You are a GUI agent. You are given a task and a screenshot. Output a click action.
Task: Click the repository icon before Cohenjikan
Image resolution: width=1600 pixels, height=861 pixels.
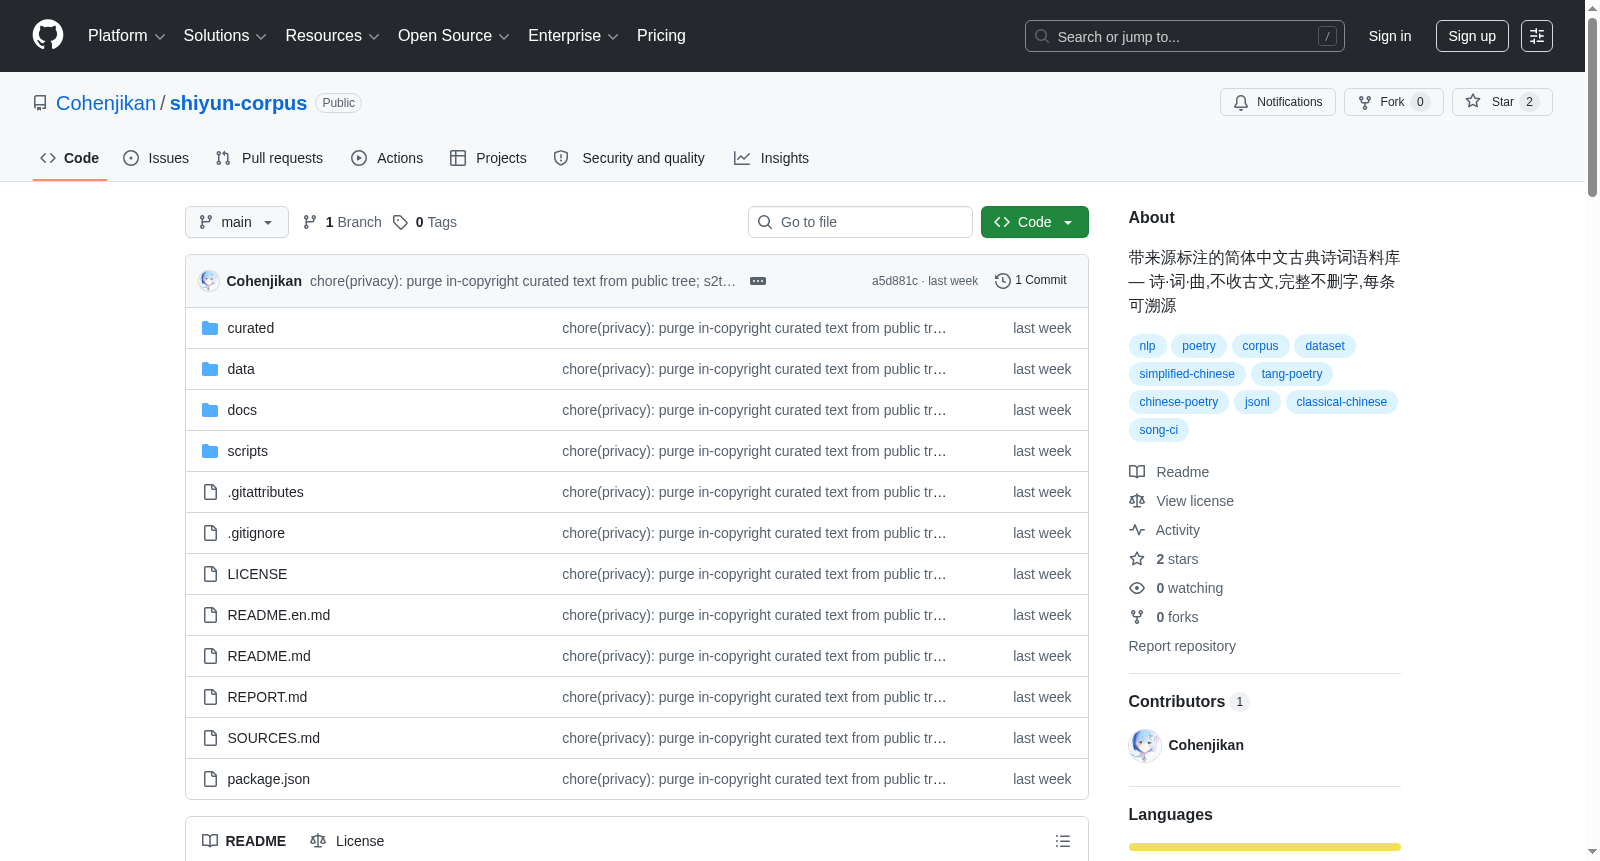pos(40,103)
